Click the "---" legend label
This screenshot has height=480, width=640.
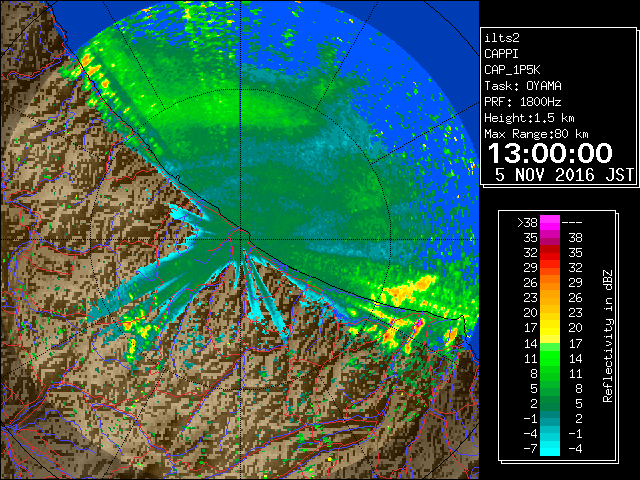[572, 223]
